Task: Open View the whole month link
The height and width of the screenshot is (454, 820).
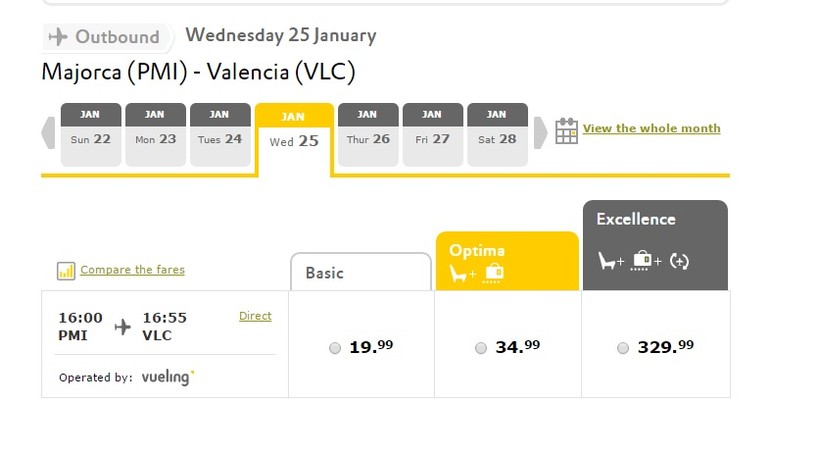Action: coord(651,128)
